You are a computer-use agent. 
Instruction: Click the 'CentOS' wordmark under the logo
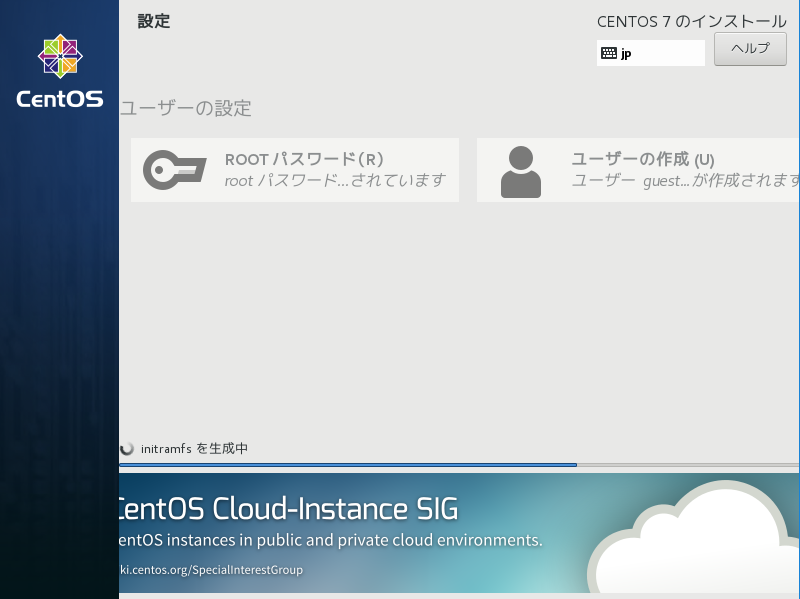coord(60,99)
